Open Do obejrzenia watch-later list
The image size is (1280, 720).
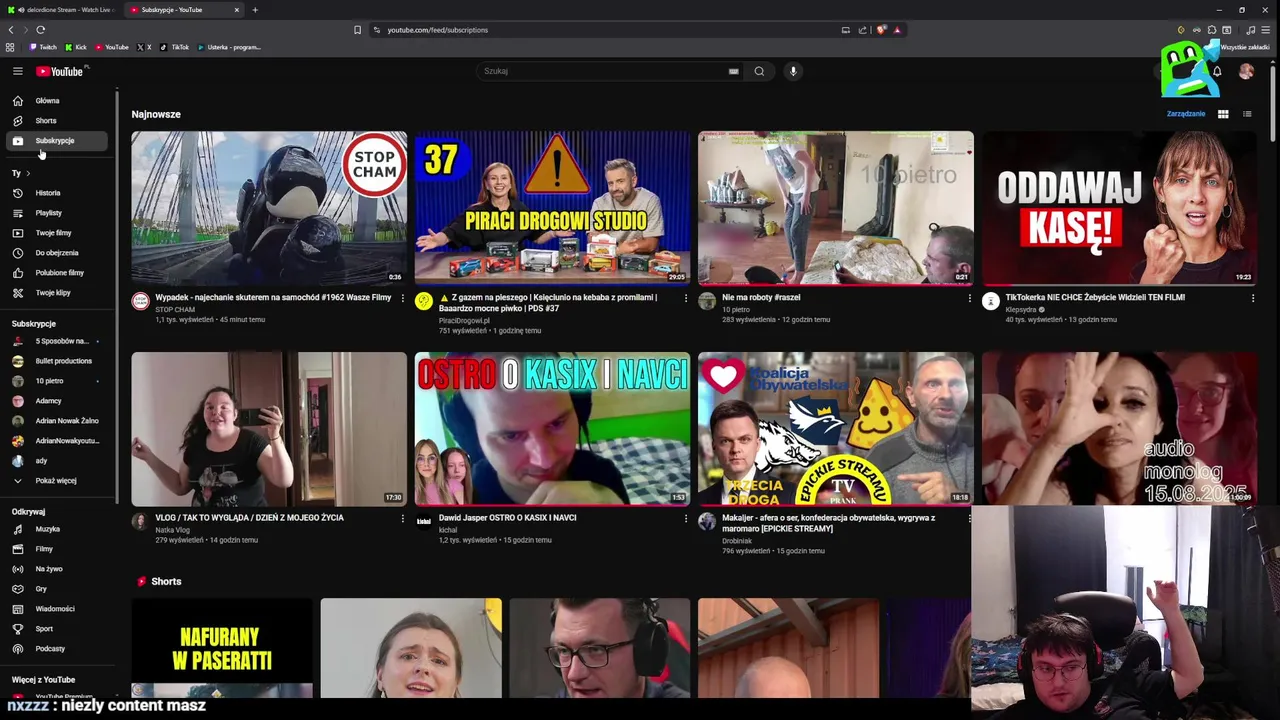58,253
